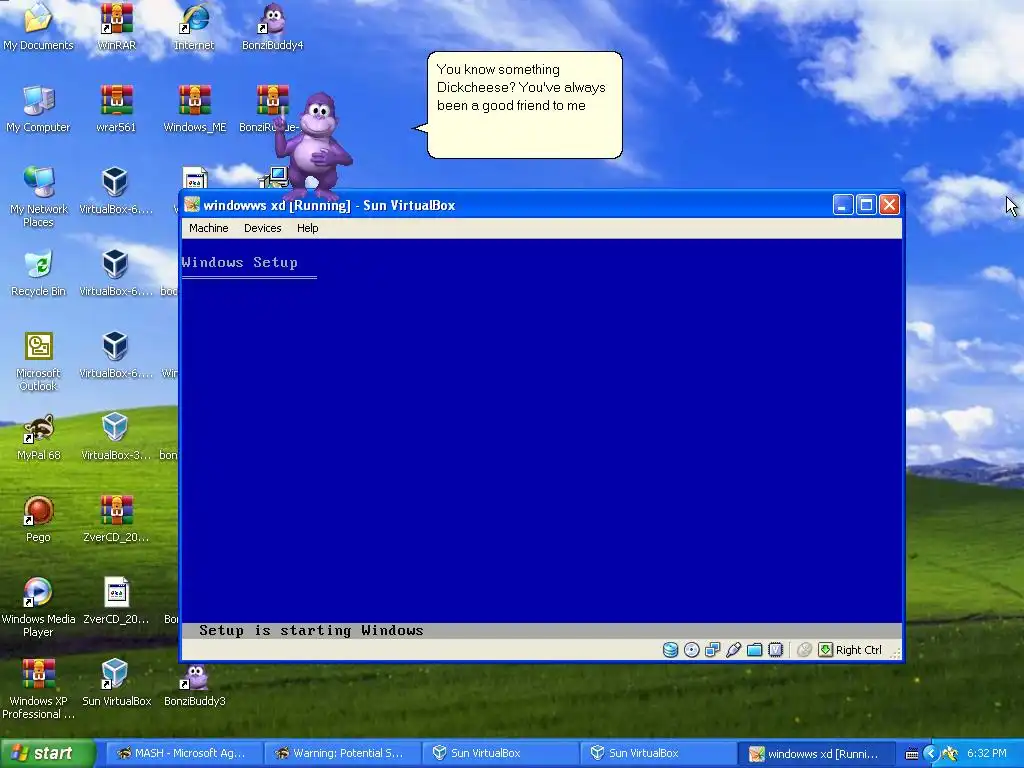
Task: Open the Machine menu
Action: (208, 228)
